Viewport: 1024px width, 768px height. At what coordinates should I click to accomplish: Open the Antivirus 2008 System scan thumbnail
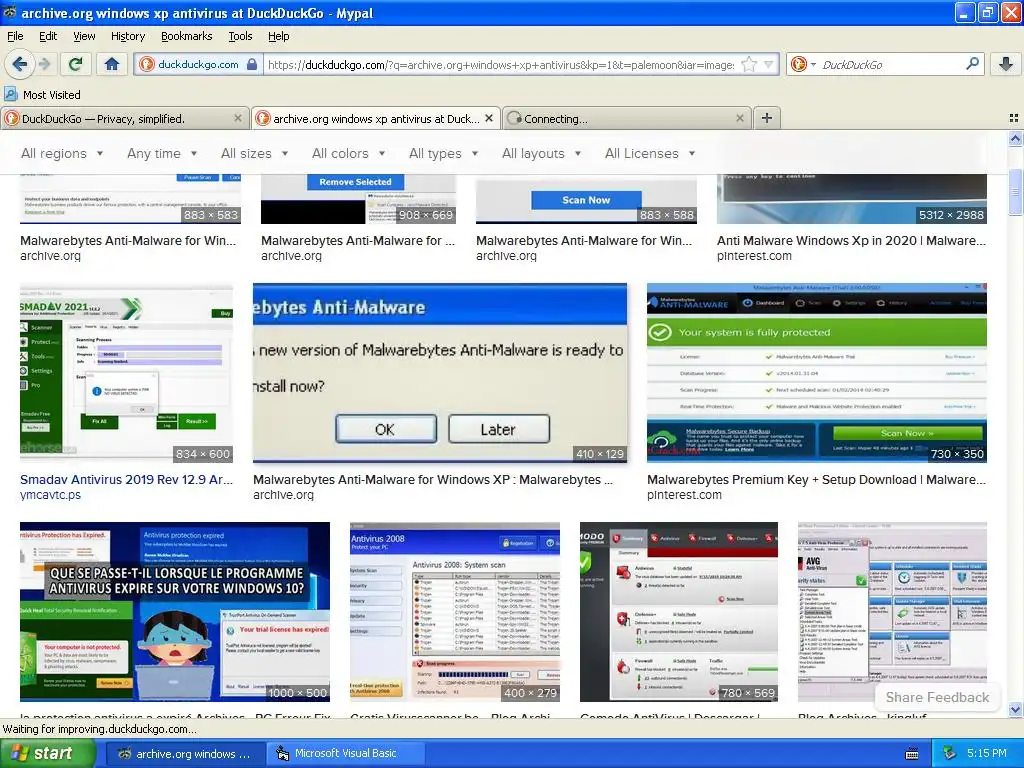click(455, 611)
